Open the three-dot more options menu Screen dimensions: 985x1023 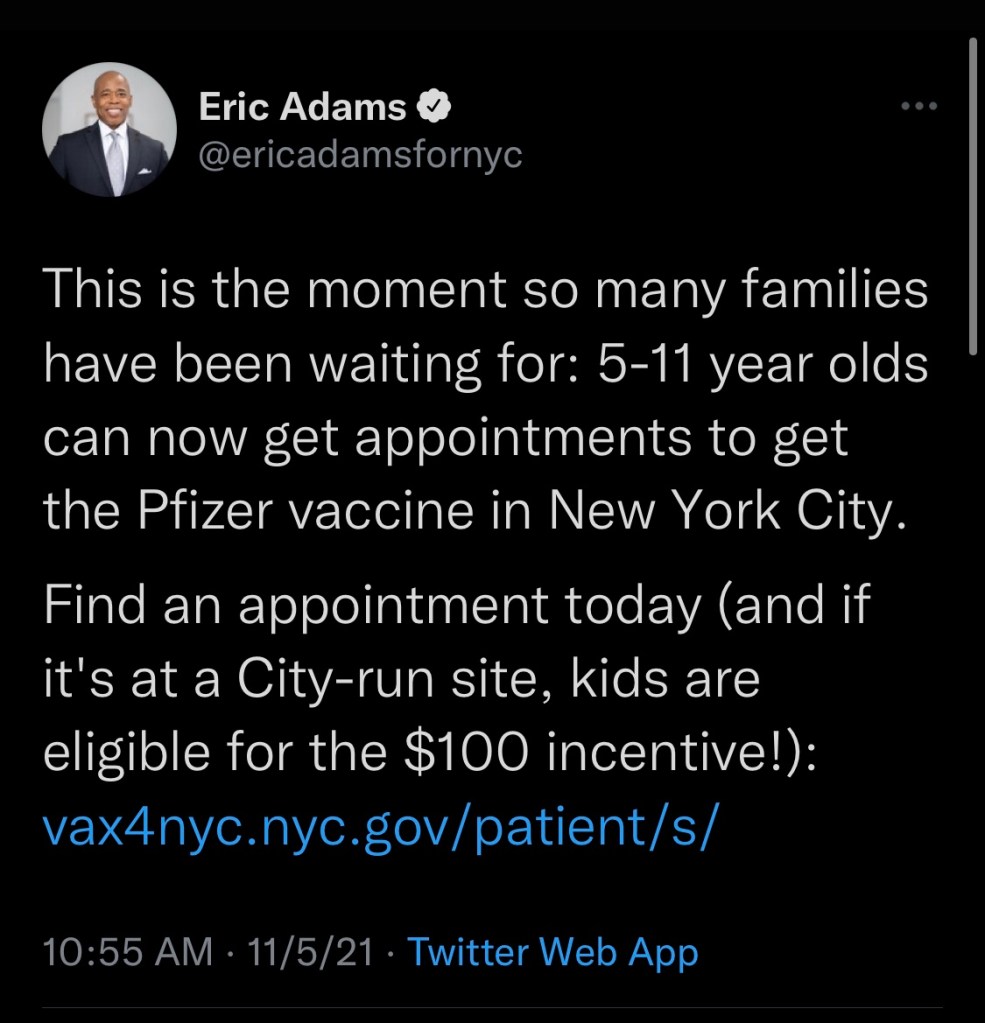click(x=919, y=106)
